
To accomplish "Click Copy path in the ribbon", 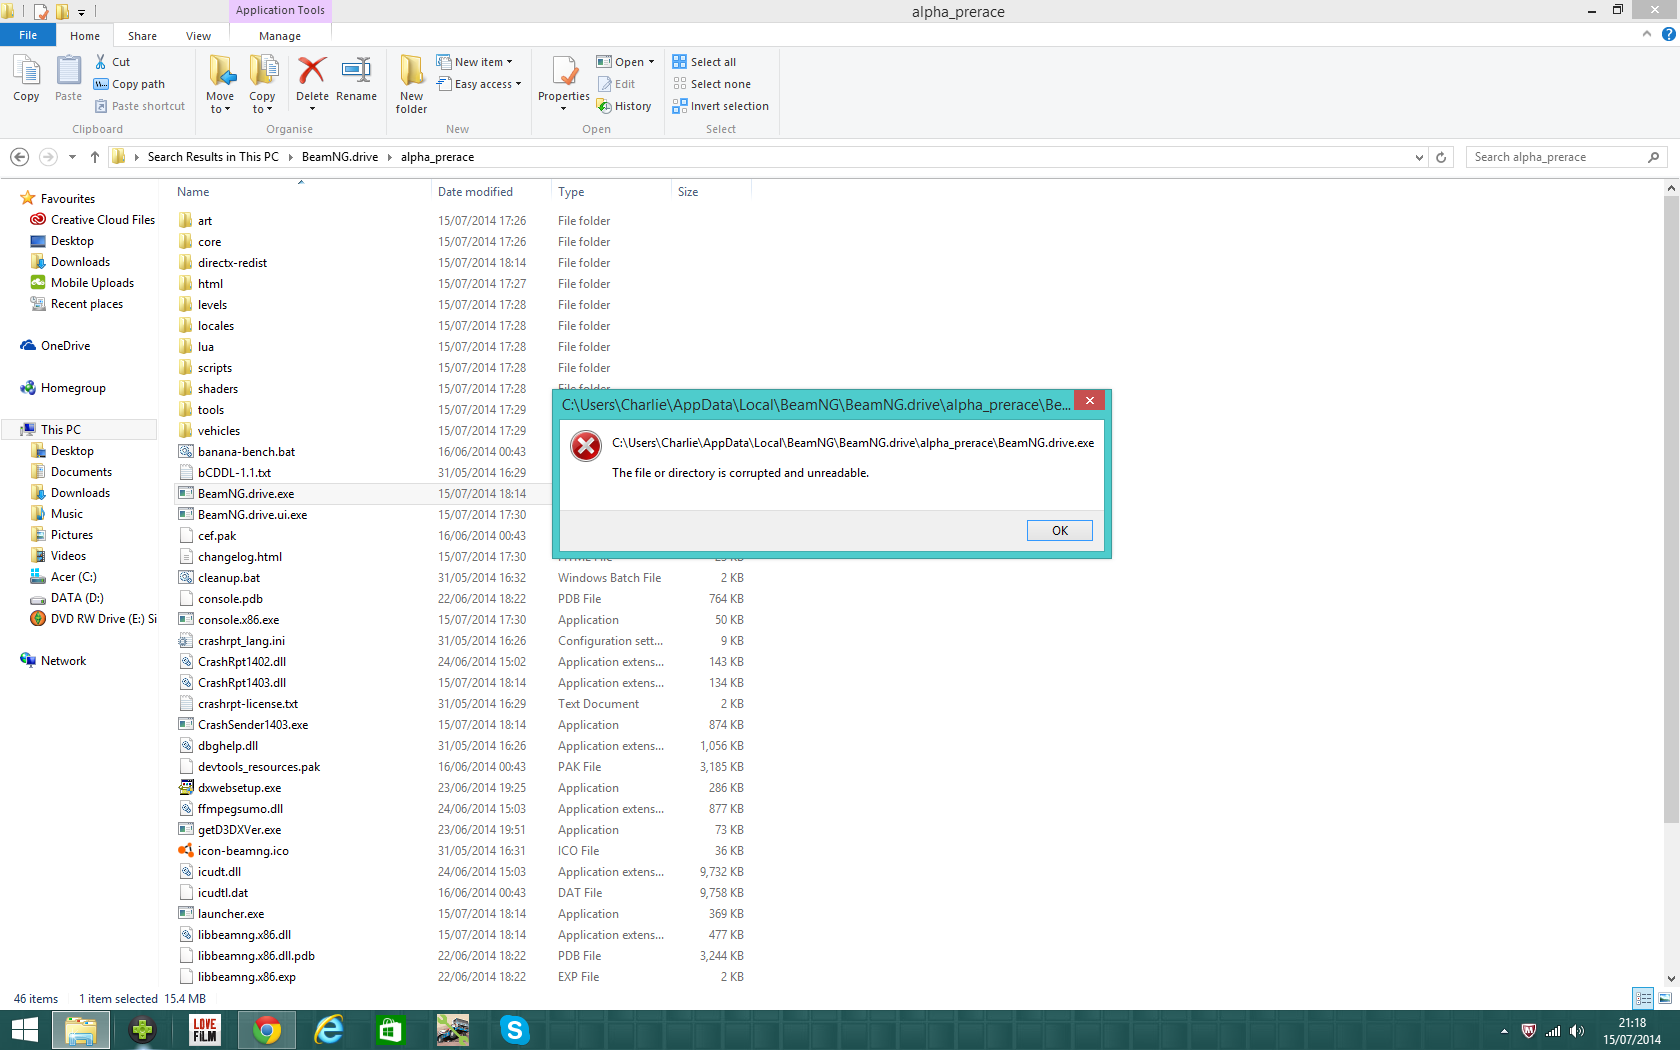I will tap(129, 84).
